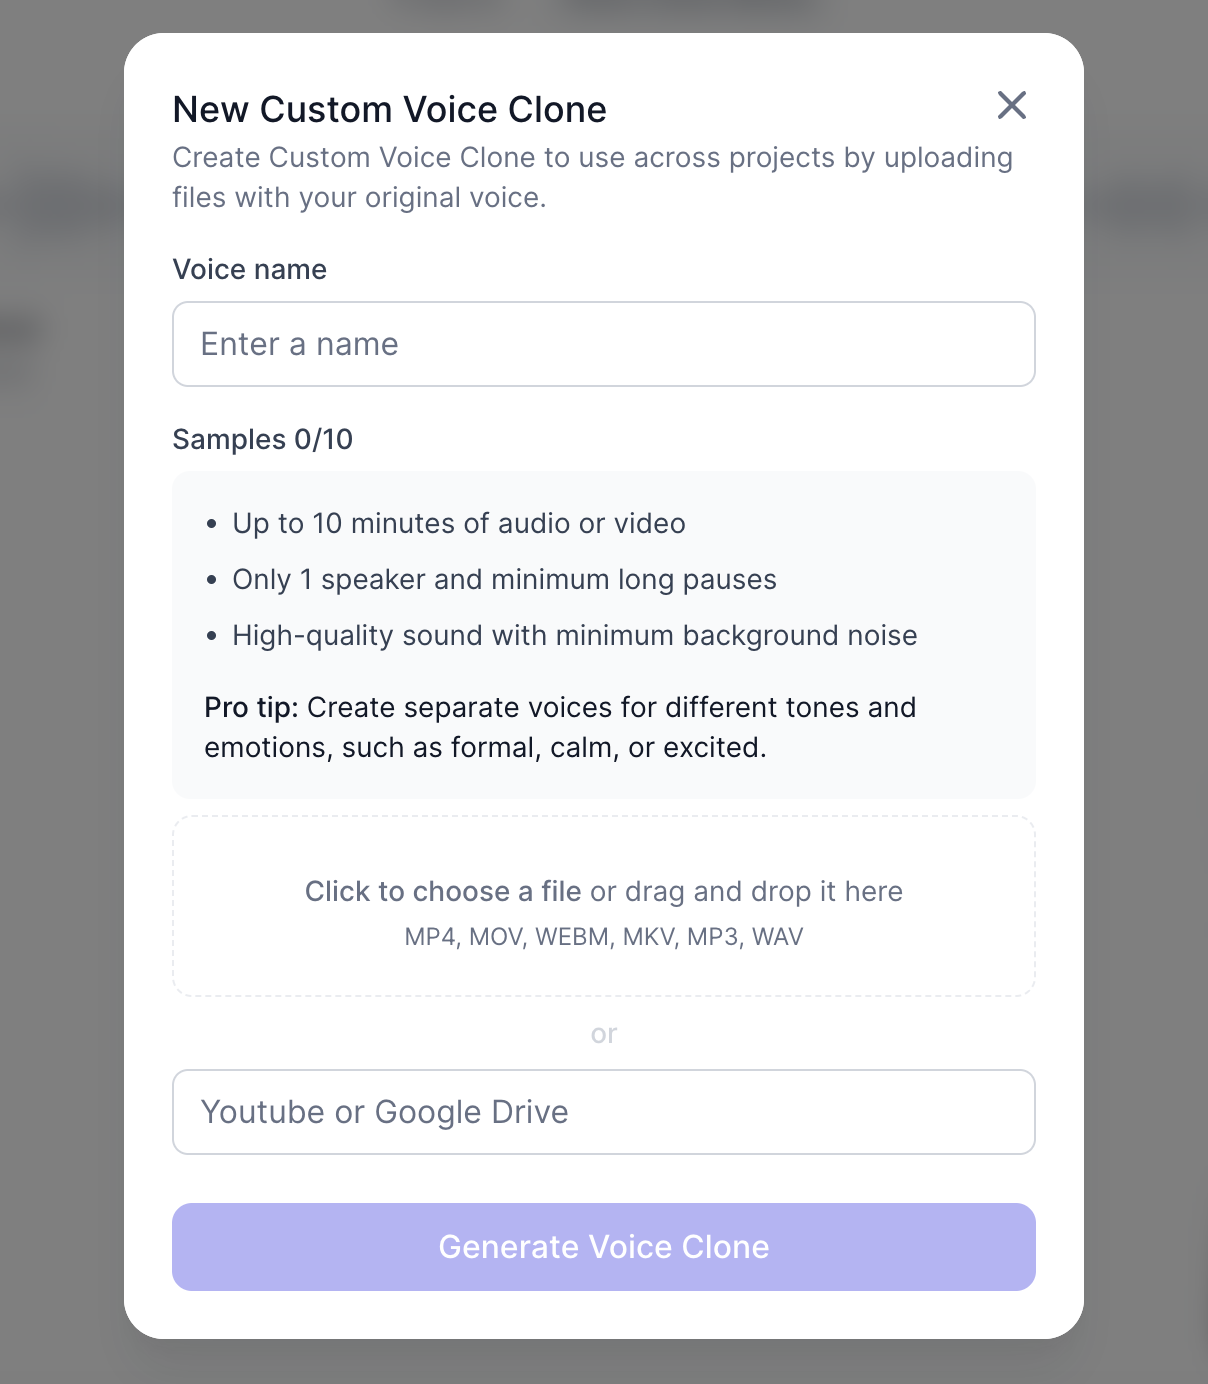The image size is (1208, 1384).
Task: Click the bullet about 10 minutes of audio
Action: (x=458, y=523)
